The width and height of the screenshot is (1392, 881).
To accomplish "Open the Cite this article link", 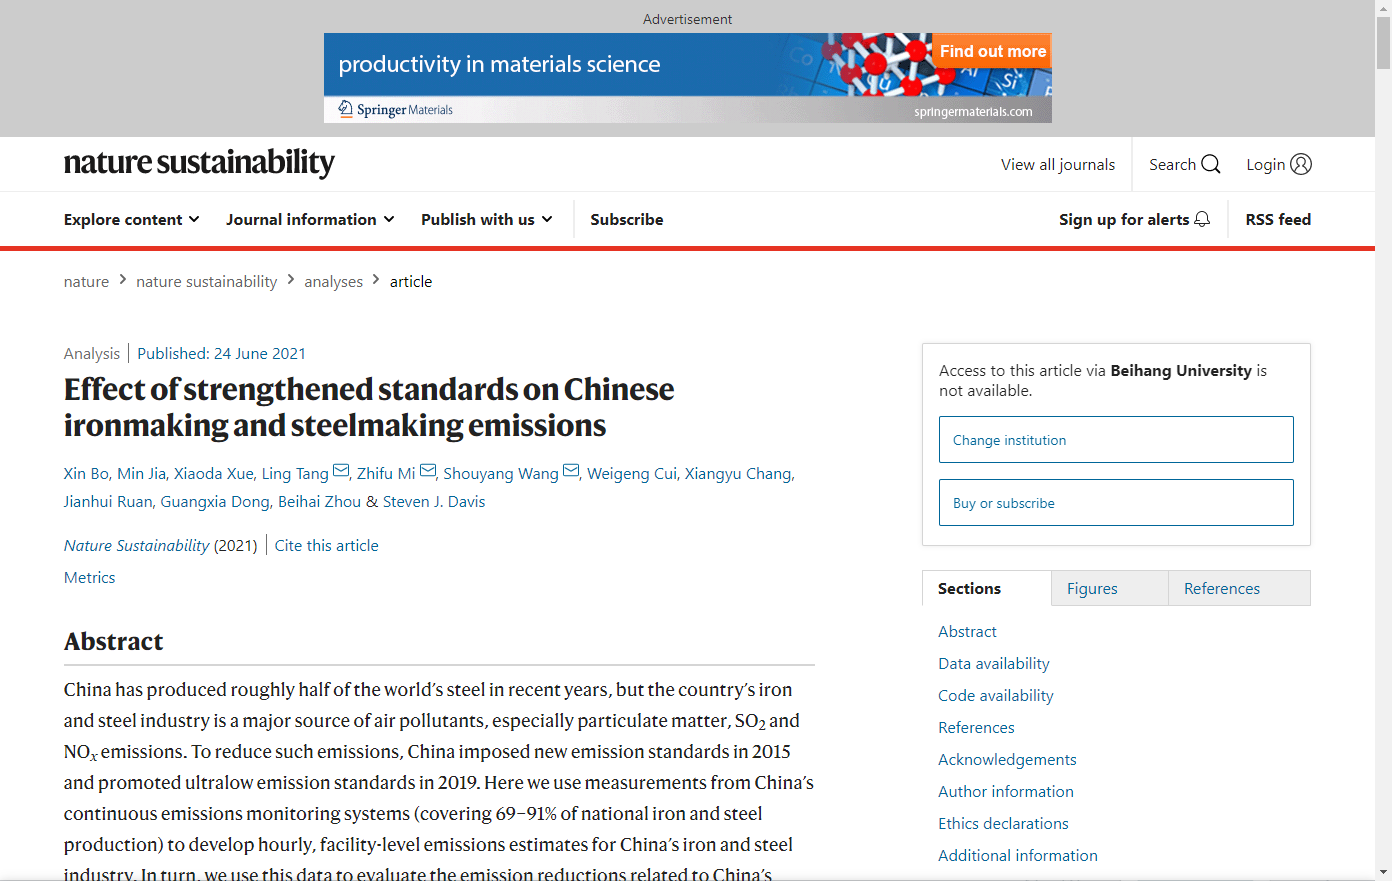I will click(x=326, y=545).
